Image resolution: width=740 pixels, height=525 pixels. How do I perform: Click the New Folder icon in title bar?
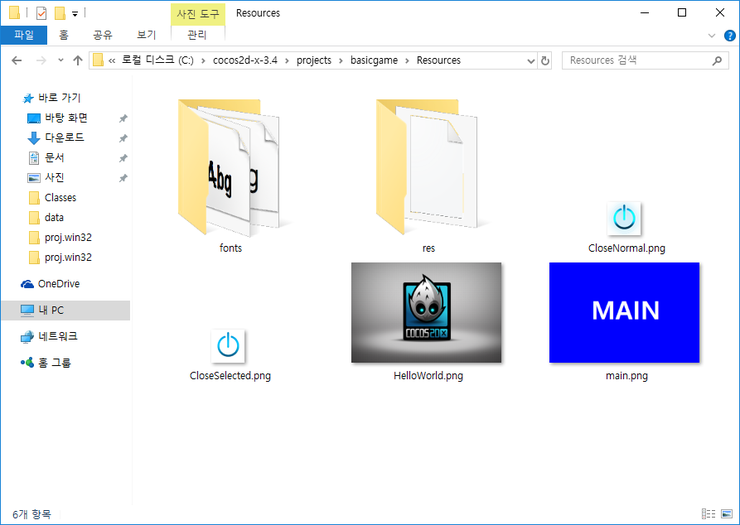click(x=60, y=13)
